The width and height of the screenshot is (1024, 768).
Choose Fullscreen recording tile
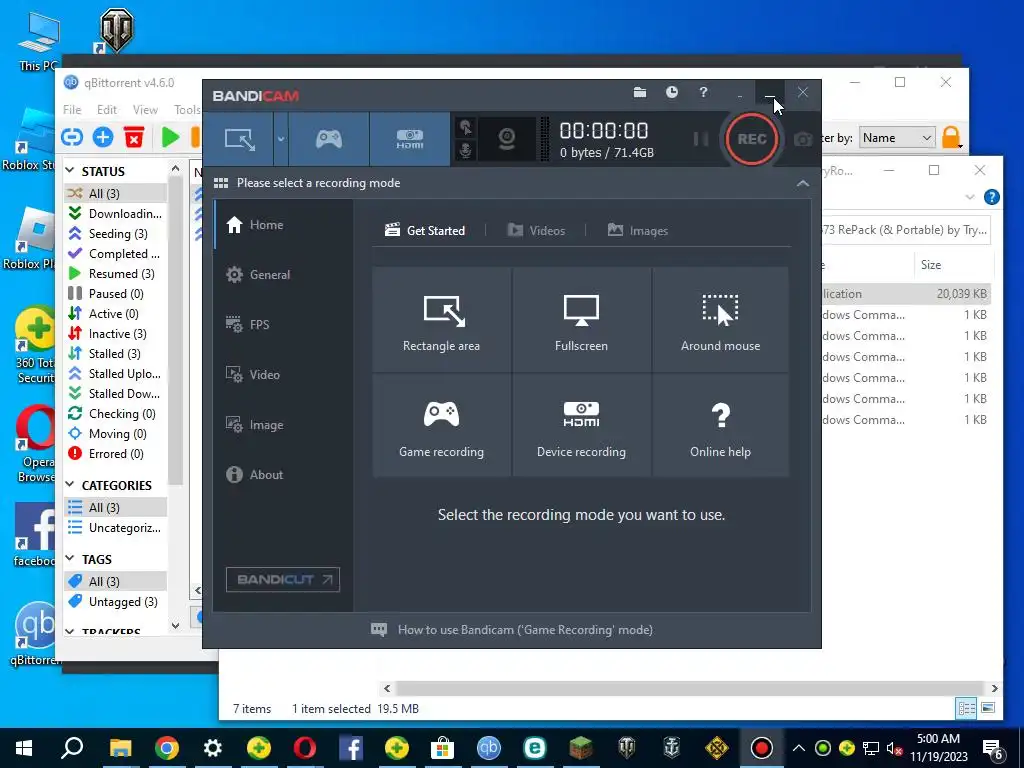coord(581,320)
